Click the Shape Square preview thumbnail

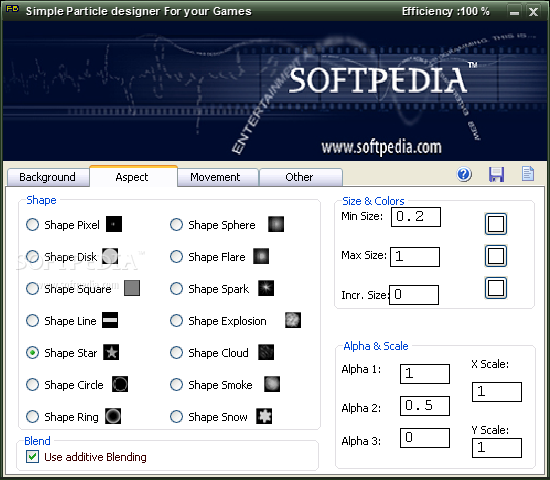coord(132,288)
